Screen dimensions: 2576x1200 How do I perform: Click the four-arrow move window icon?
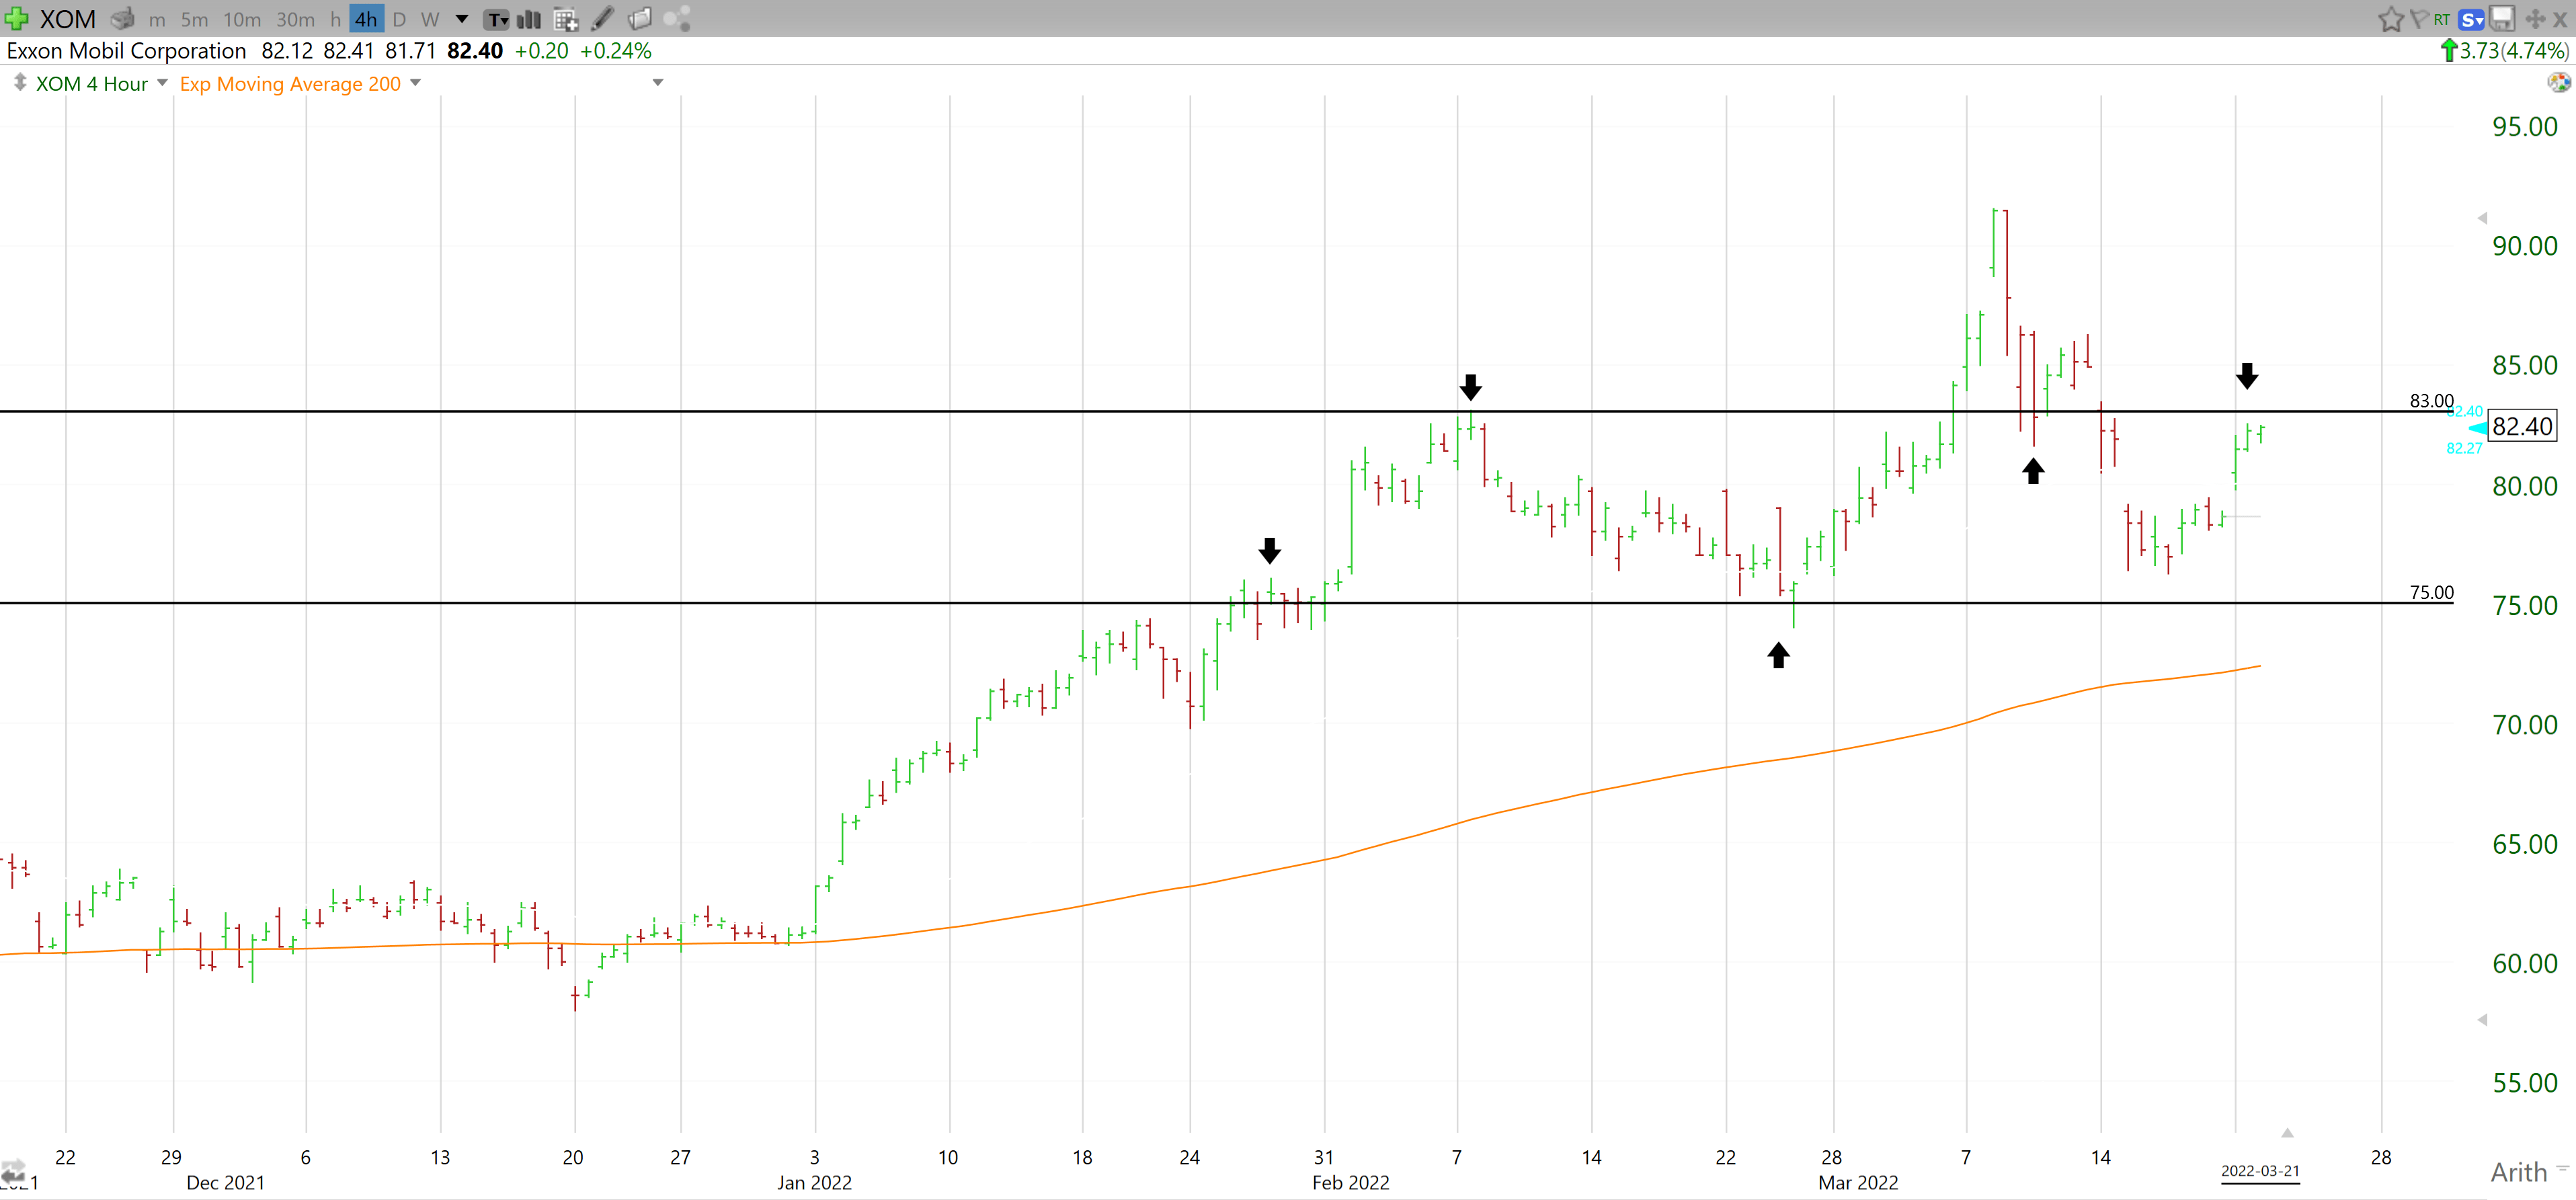pos(2535,19)
